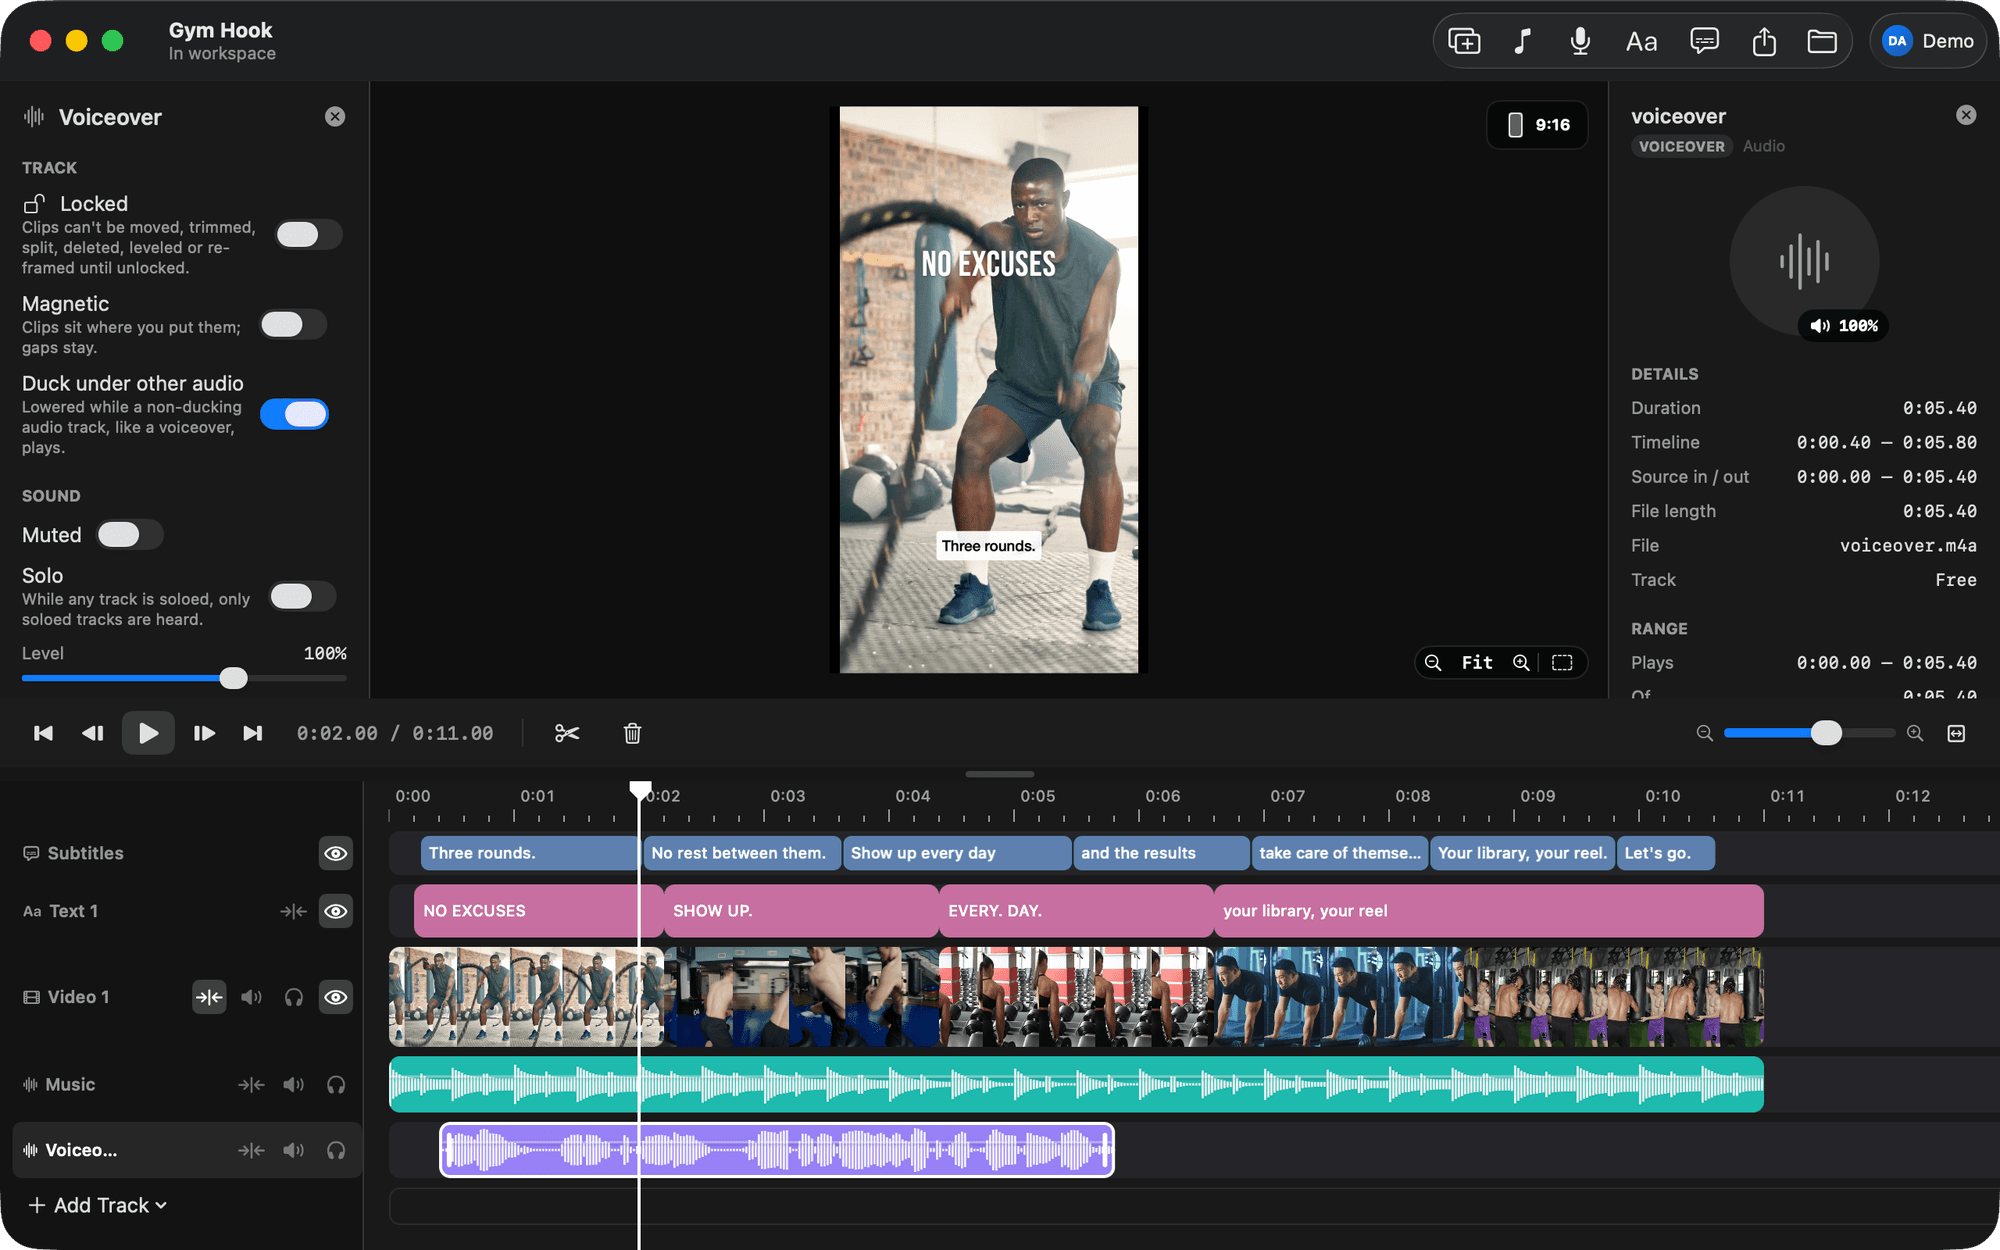Select the SHOW UP. text clip

click(801, 911)
